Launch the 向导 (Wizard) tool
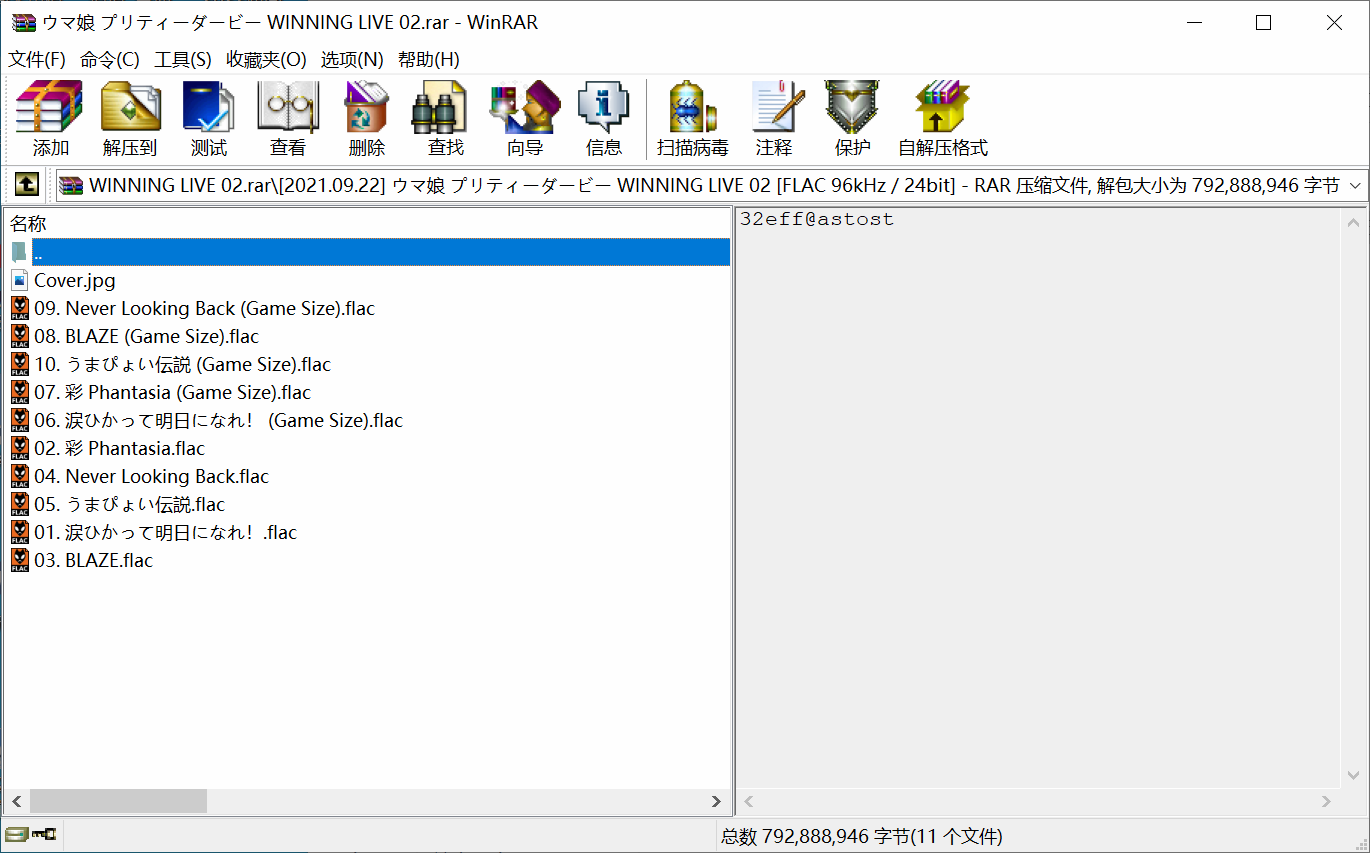The image size is (1370, 853). (524, 119)
